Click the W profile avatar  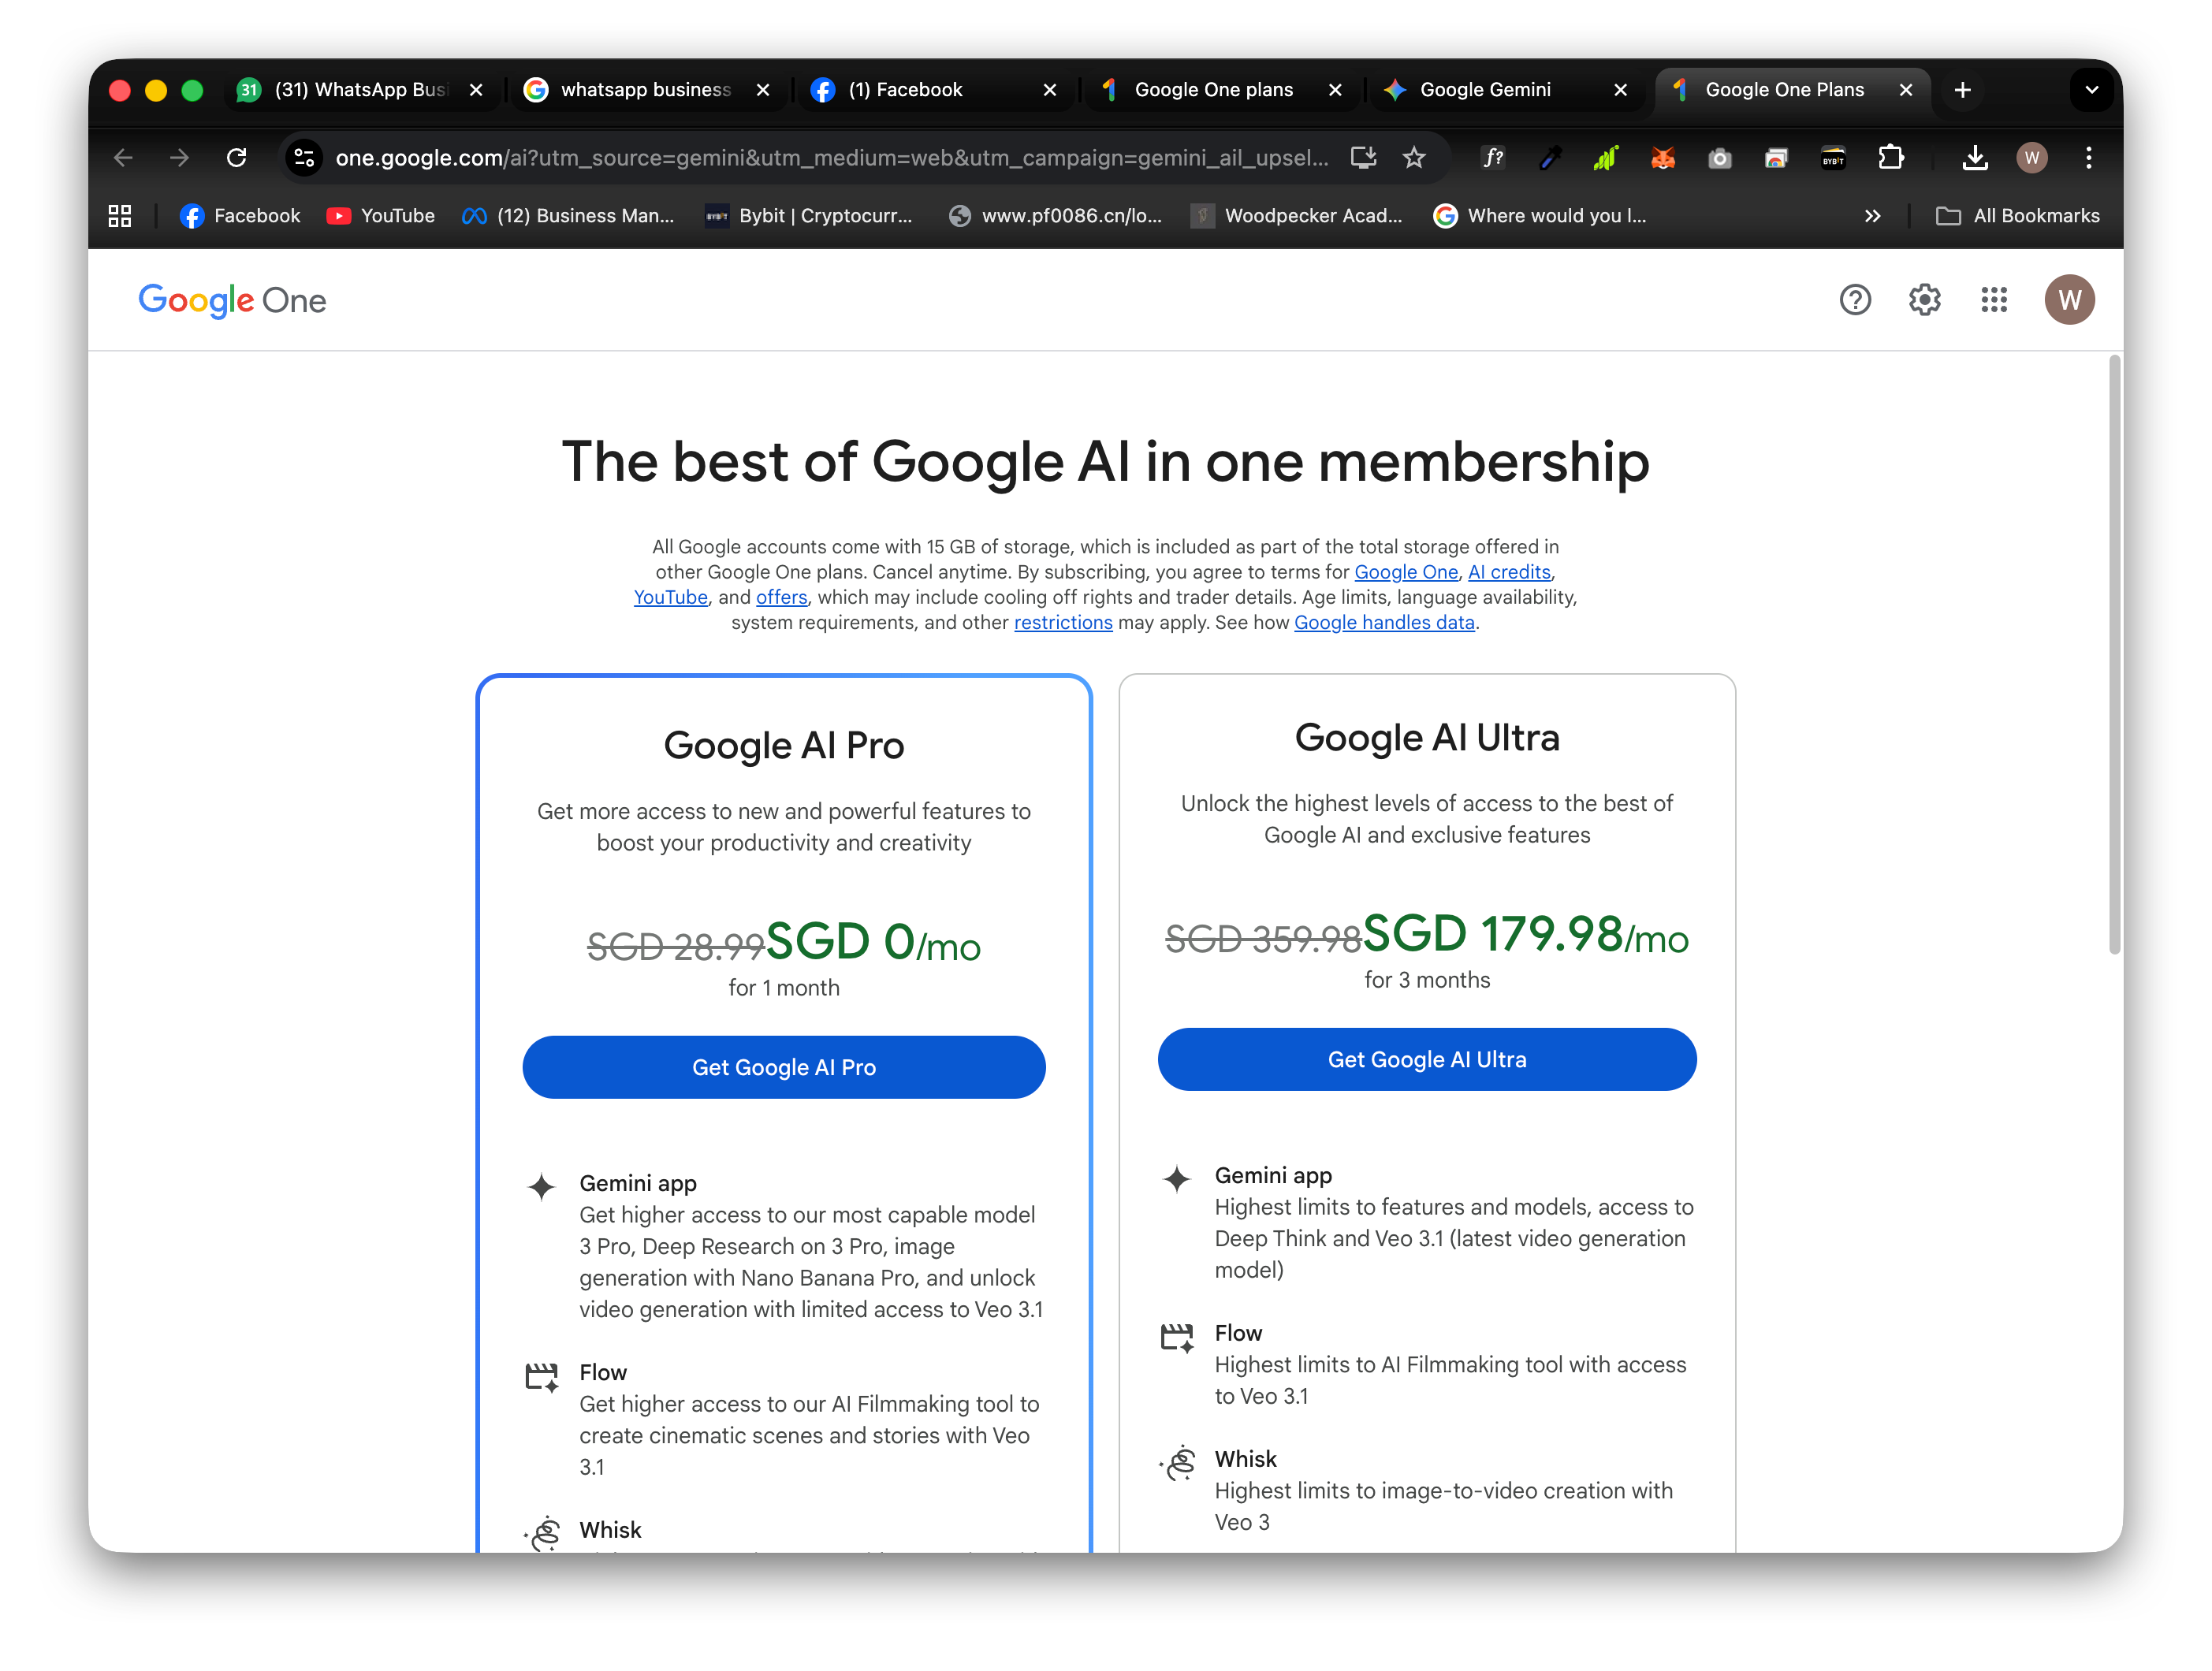pyautogui.click(x=2070, y=300)
